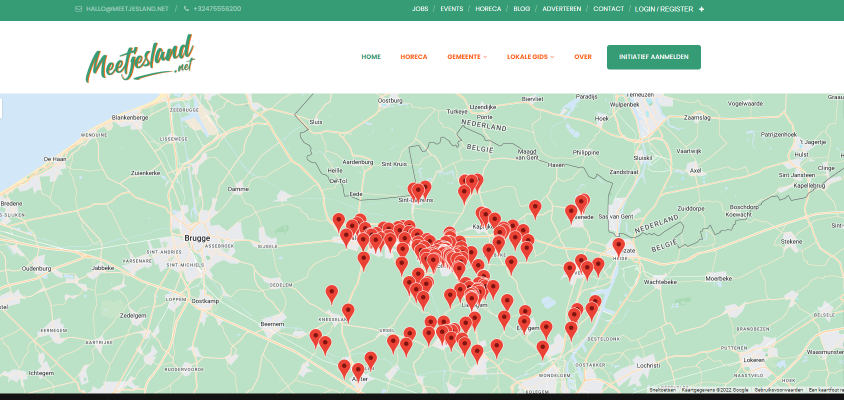Open Adverteren in the top bar
This screenshot has width=844, height=400.
561,9
